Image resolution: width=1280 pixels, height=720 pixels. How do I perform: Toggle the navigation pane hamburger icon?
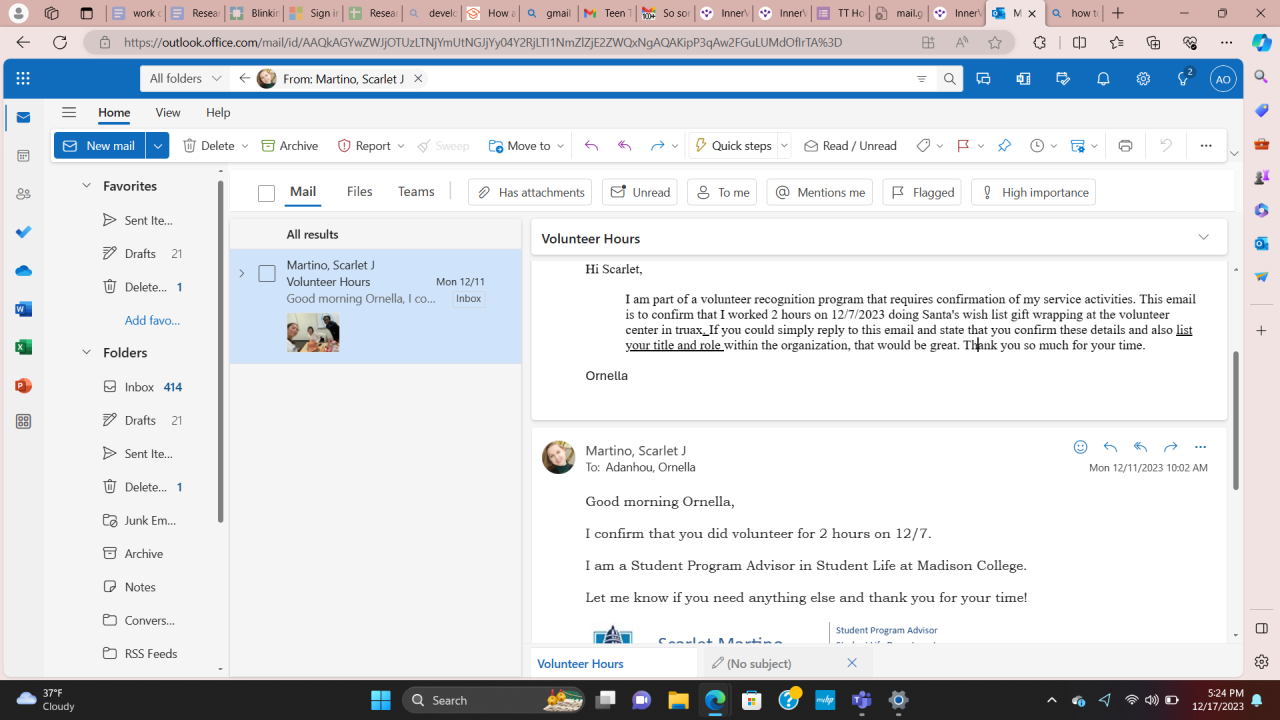pyautogui.click(x=68, y=113)
